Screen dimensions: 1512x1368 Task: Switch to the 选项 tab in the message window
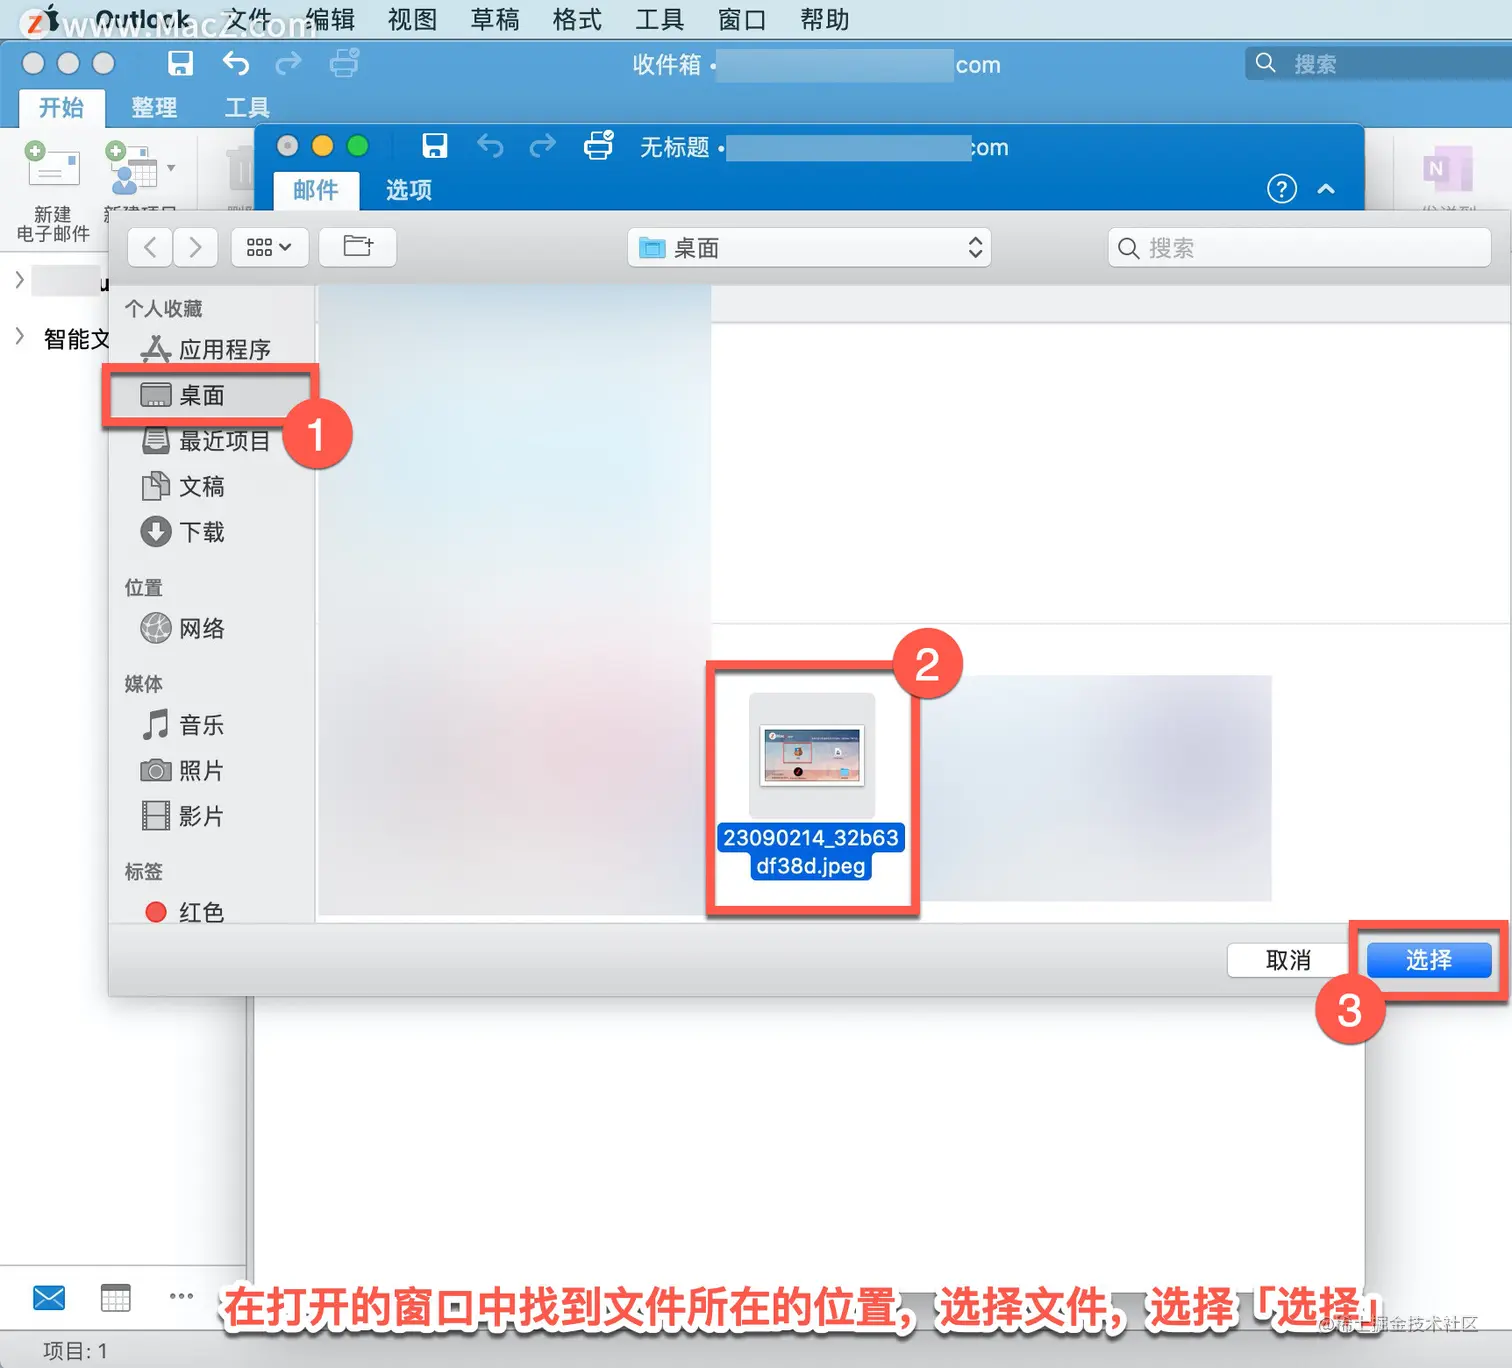[409, 190]
